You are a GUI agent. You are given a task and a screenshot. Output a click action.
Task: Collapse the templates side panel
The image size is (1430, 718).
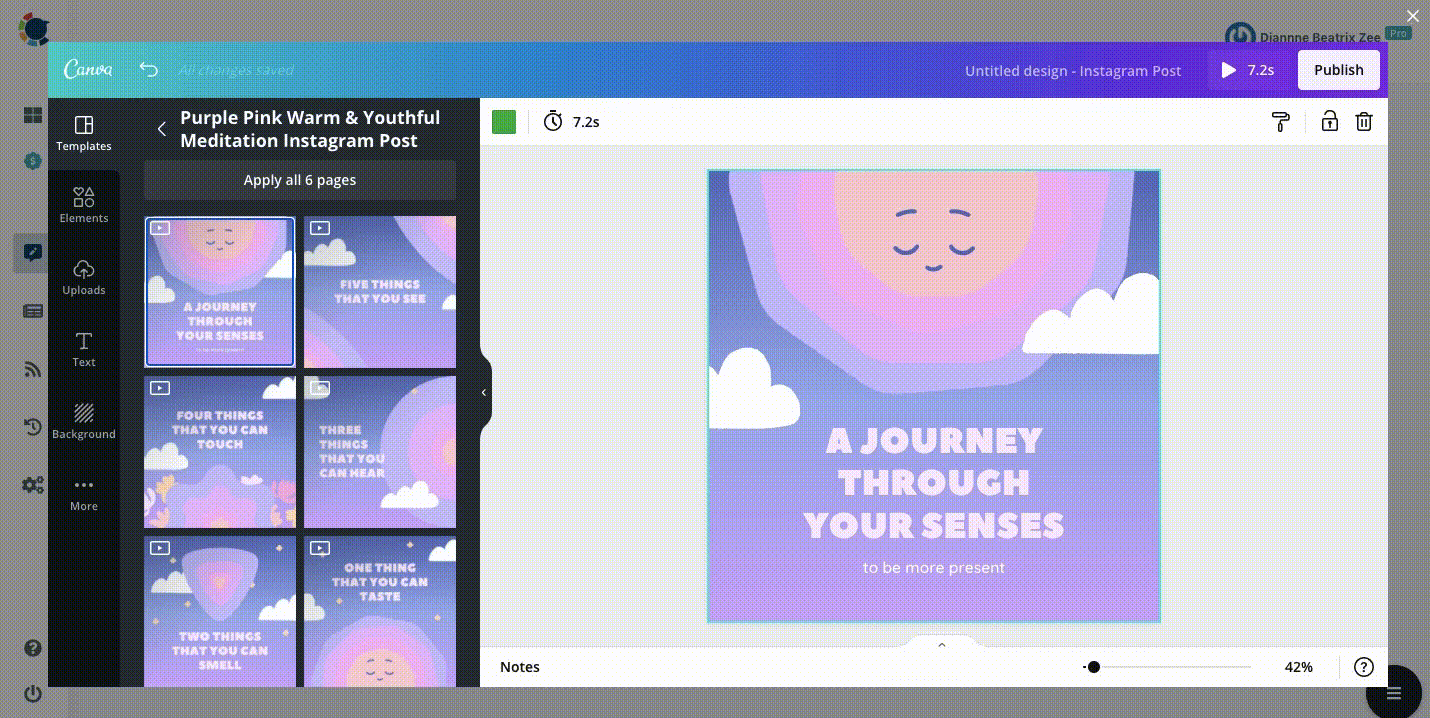[x=484, y=392]
